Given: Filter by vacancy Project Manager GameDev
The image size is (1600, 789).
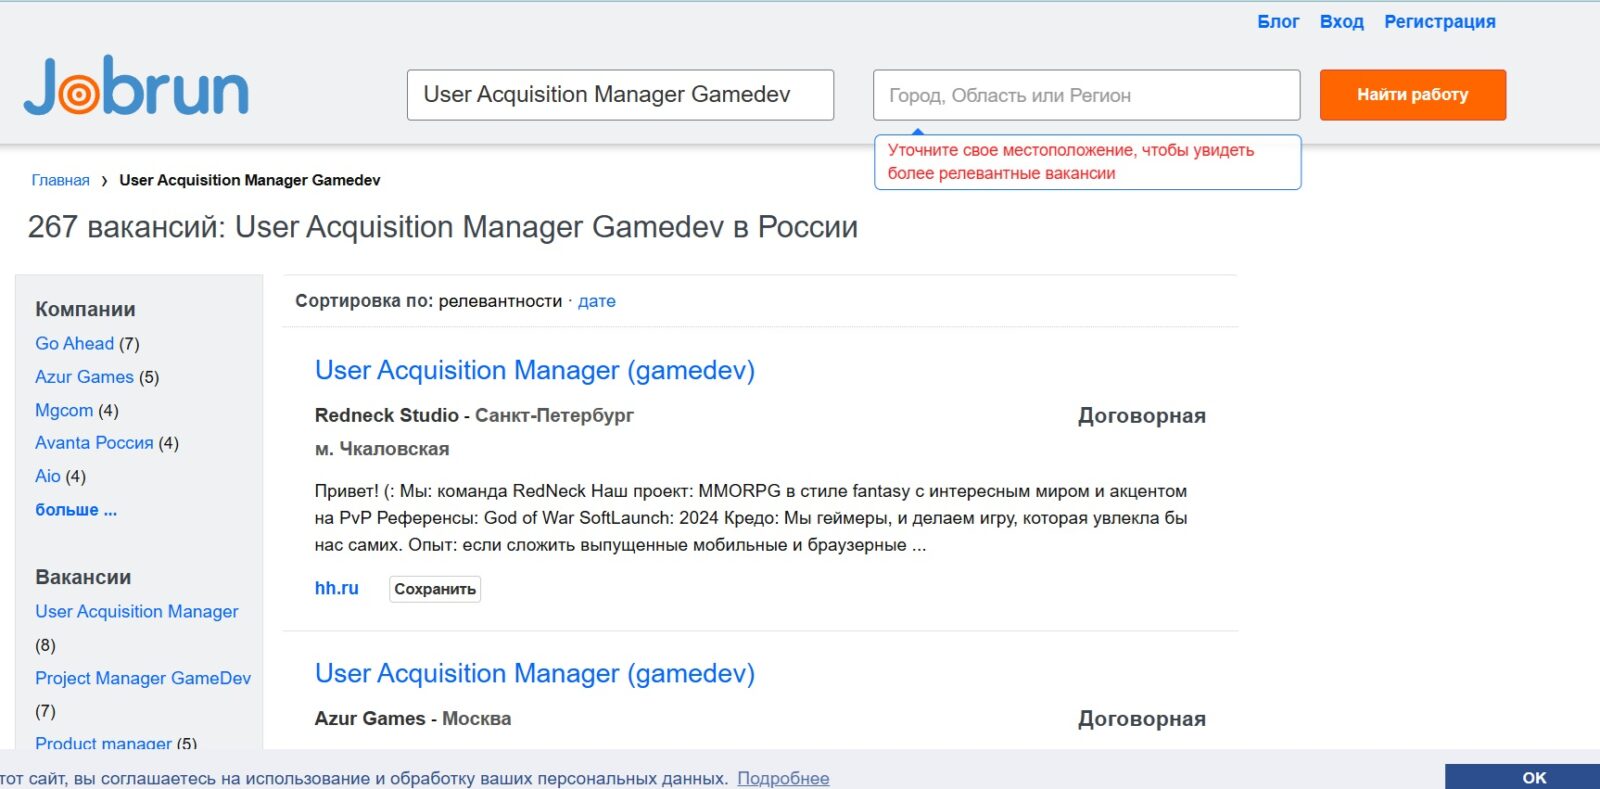Looking at the screenshot, I should 143,678.
